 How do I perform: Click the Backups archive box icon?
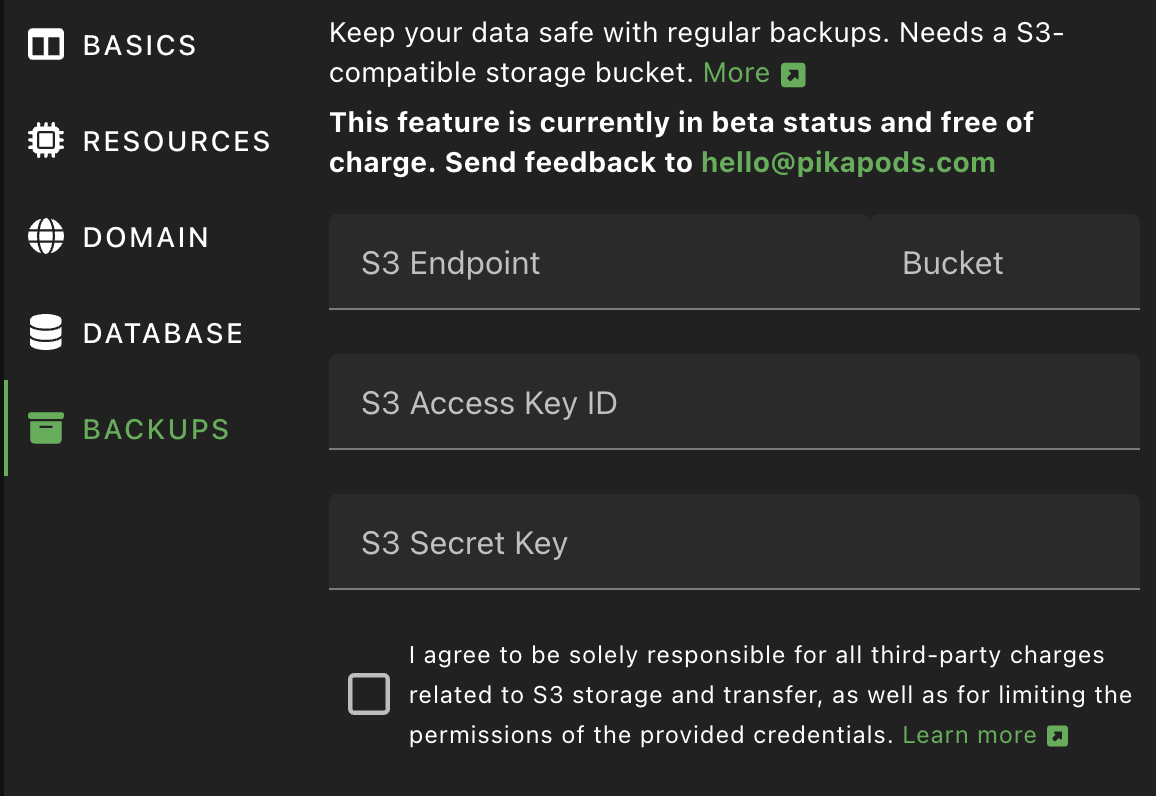[x=46, y=429]
